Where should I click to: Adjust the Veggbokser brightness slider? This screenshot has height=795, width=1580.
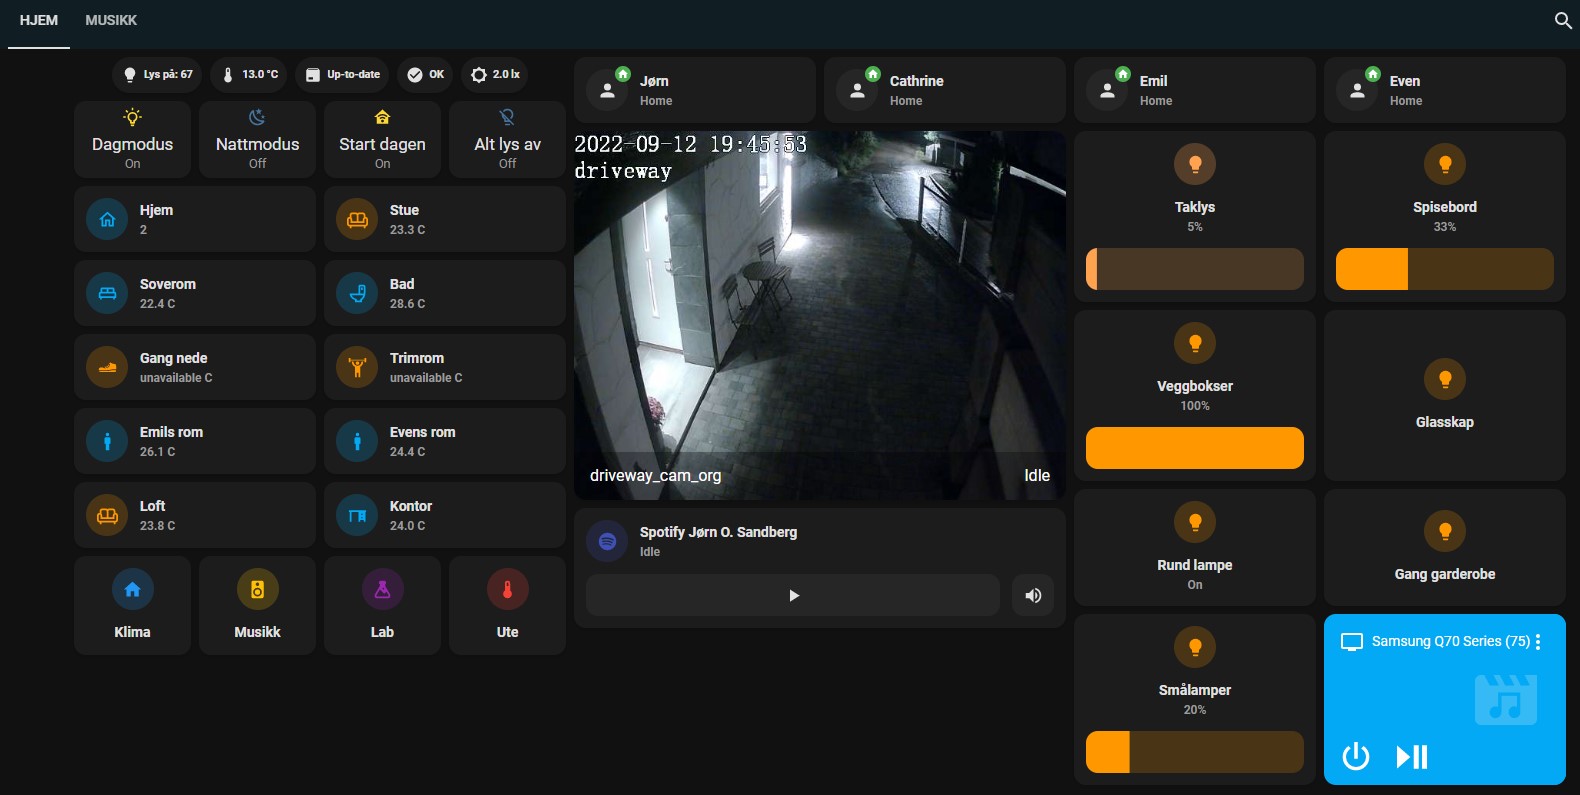coord(1195,448)
